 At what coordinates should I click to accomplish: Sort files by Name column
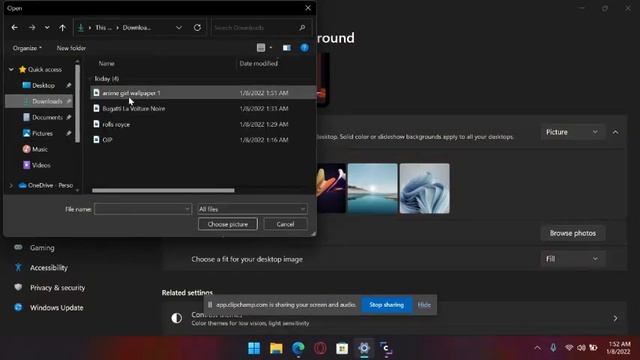106,63
